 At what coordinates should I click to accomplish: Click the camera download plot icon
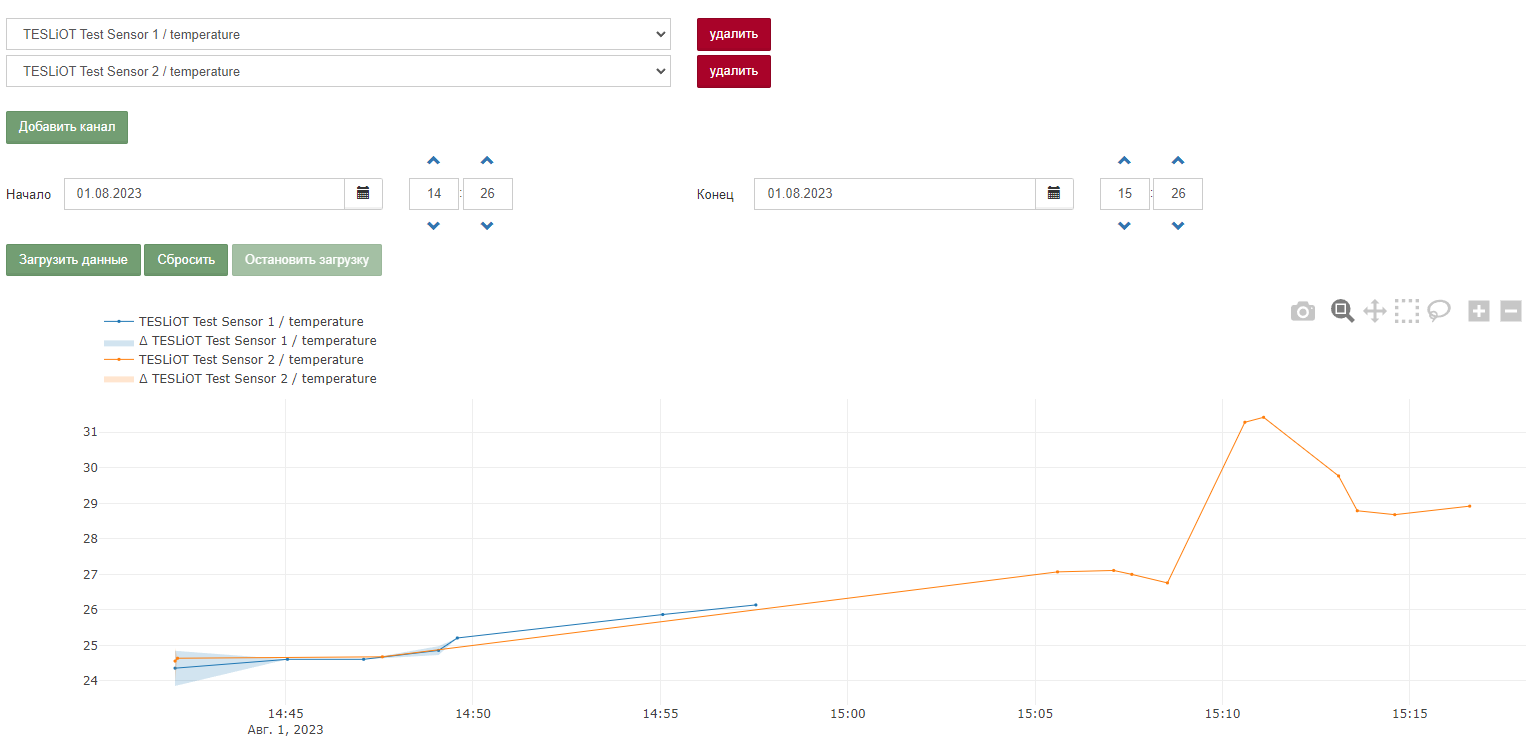(x=1302, y=312)
